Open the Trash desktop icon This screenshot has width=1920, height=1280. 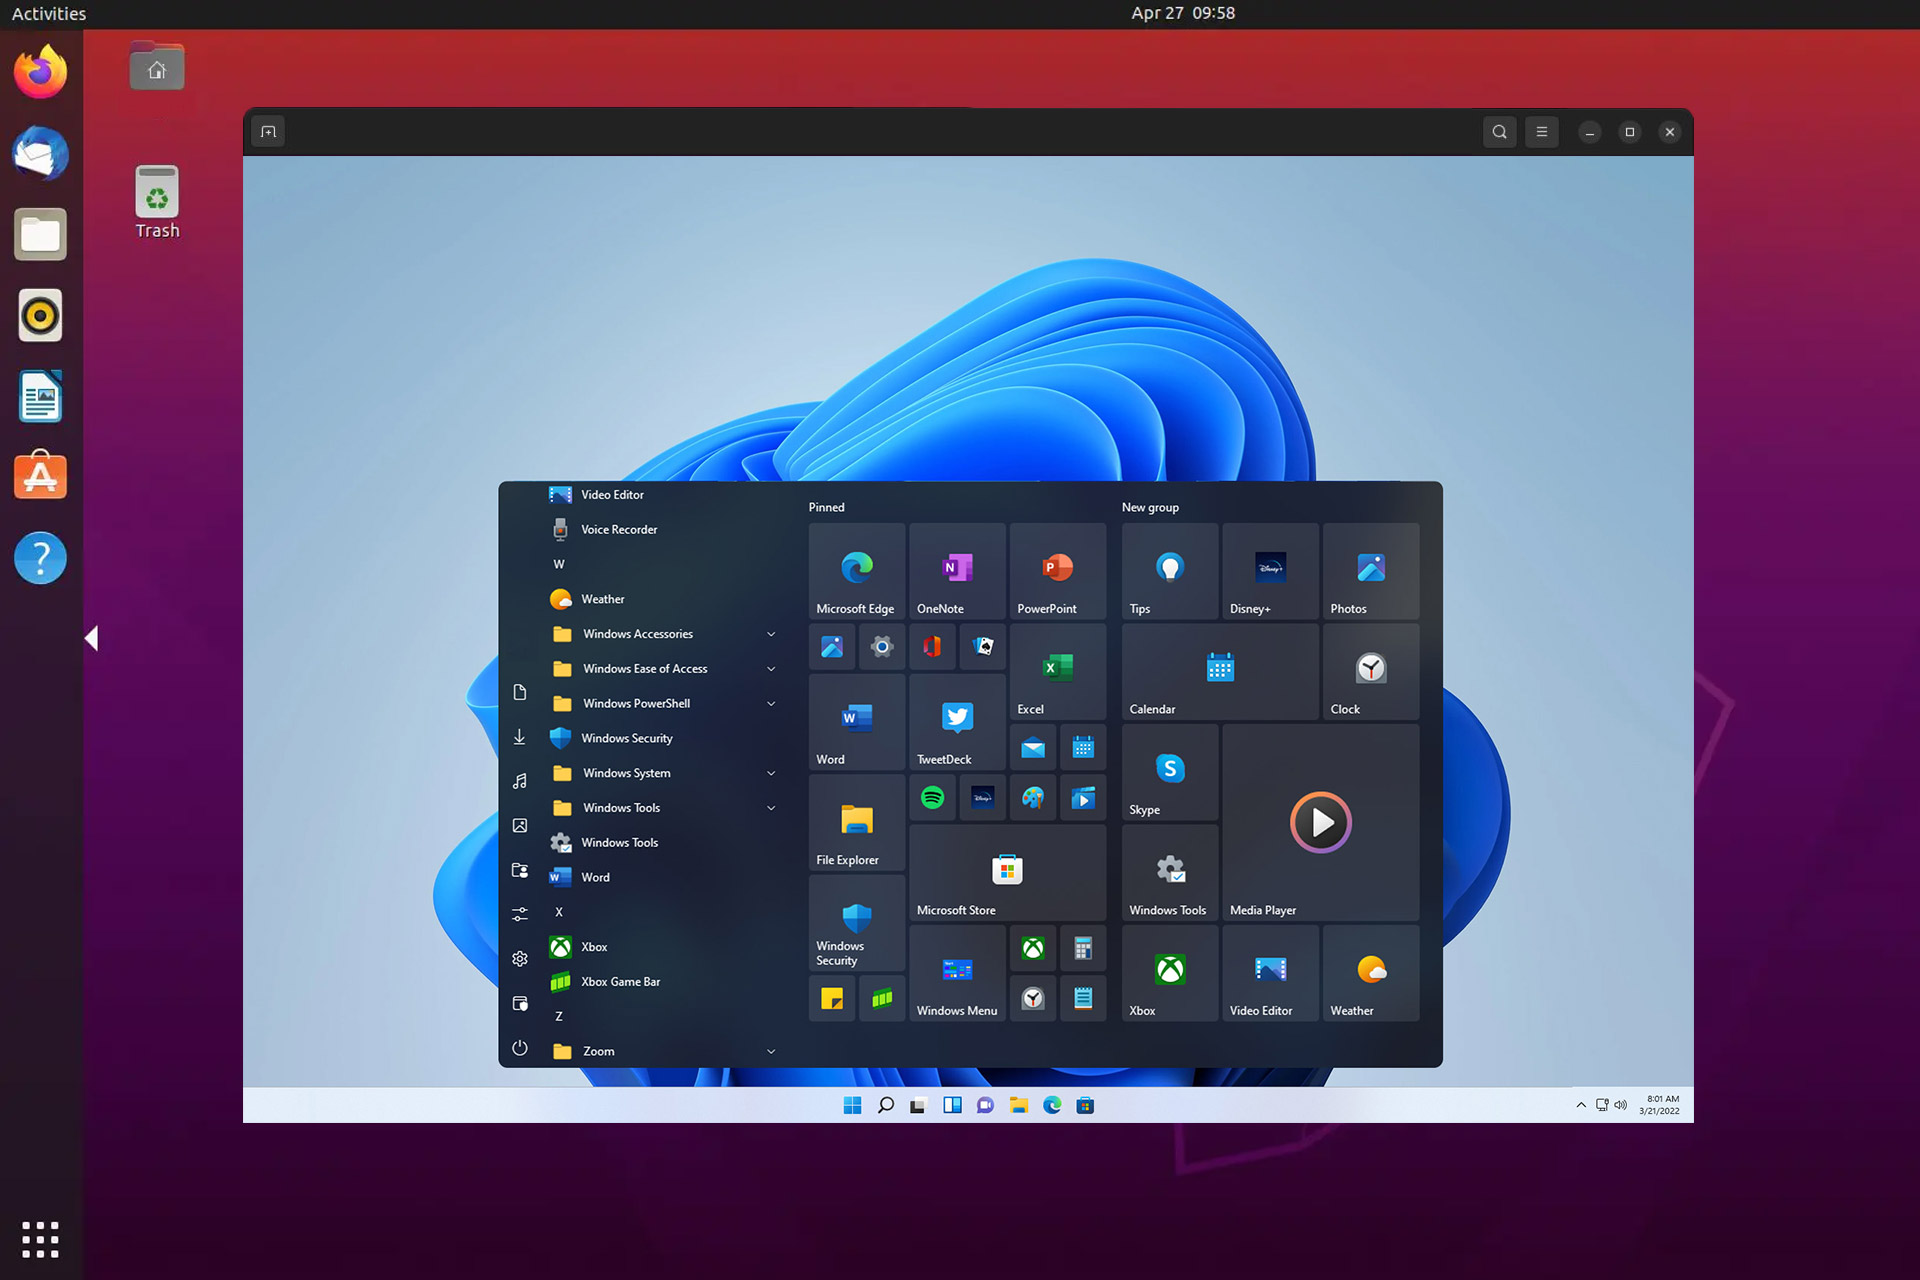[x=157, y=203]
